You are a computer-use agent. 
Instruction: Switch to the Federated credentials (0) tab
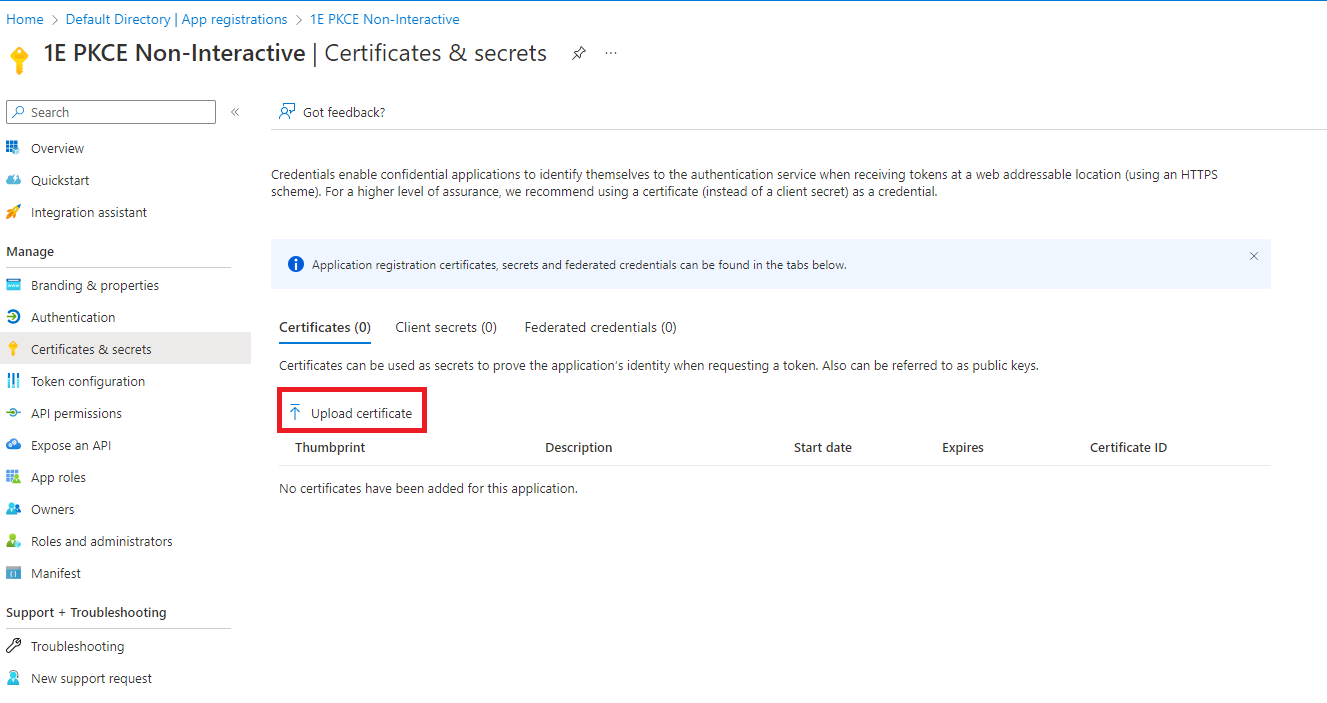click(600, 327)
